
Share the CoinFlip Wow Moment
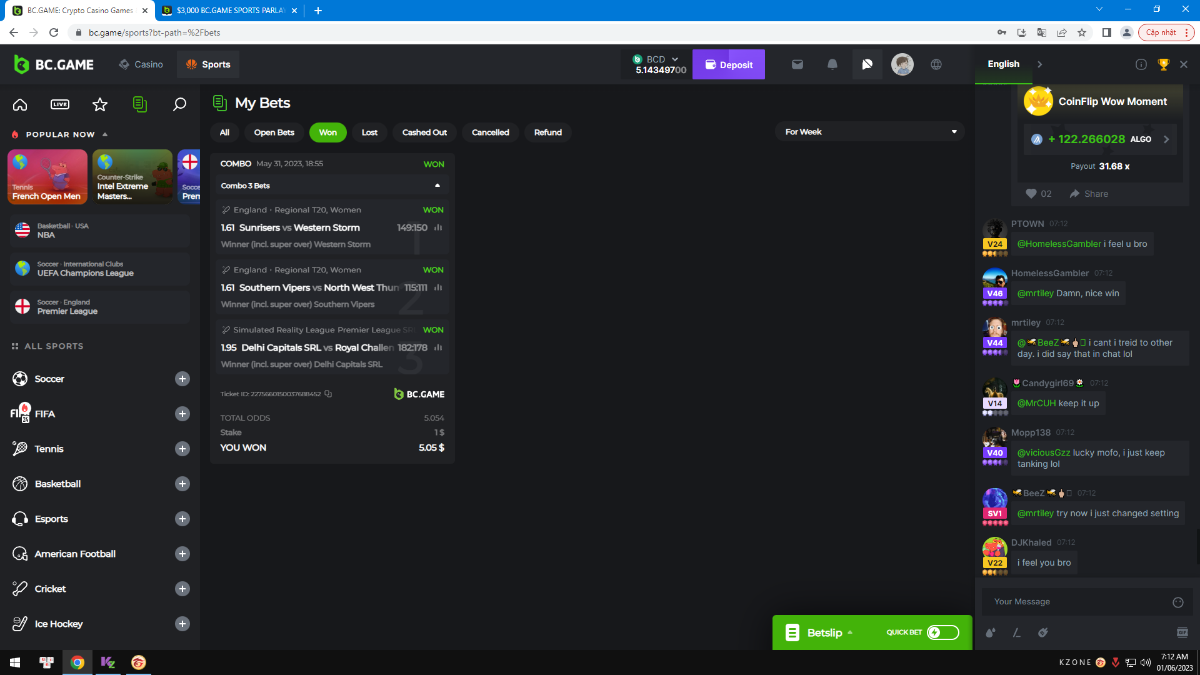pyautogui.click(x=1089, y=194)
